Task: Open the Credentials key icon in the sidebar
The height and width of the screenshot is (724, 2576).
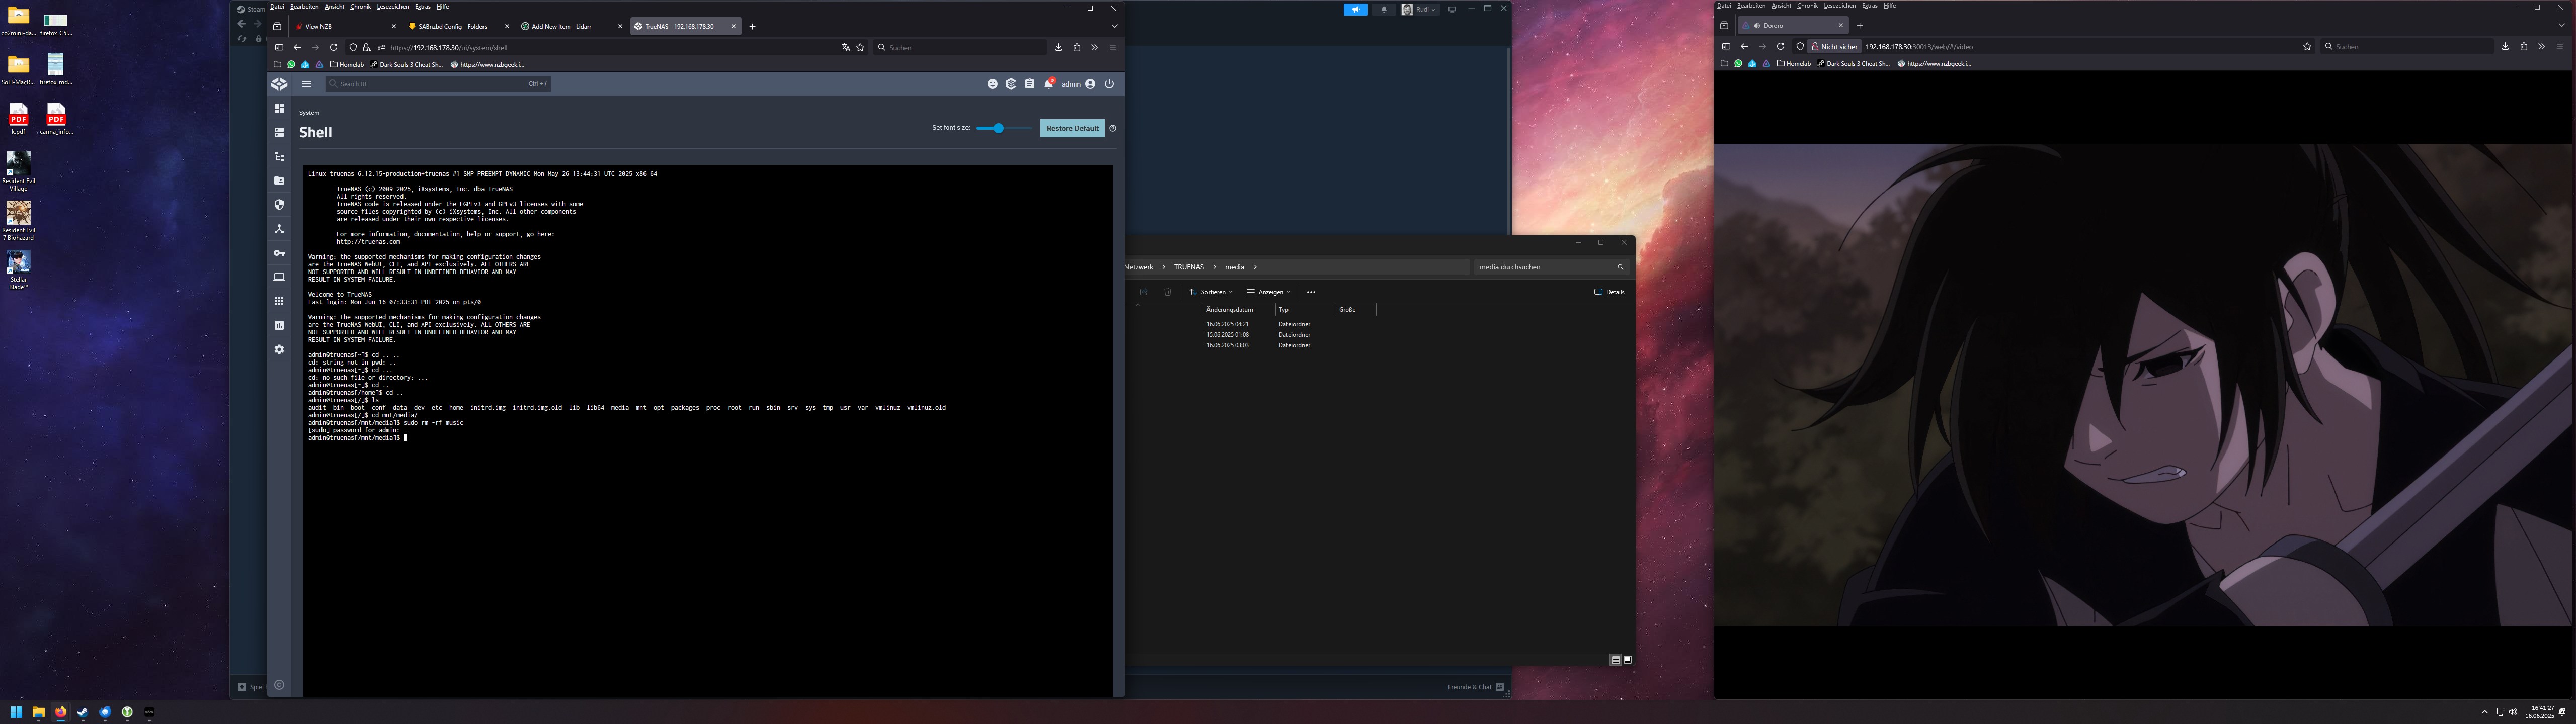Action: (279, 253)
